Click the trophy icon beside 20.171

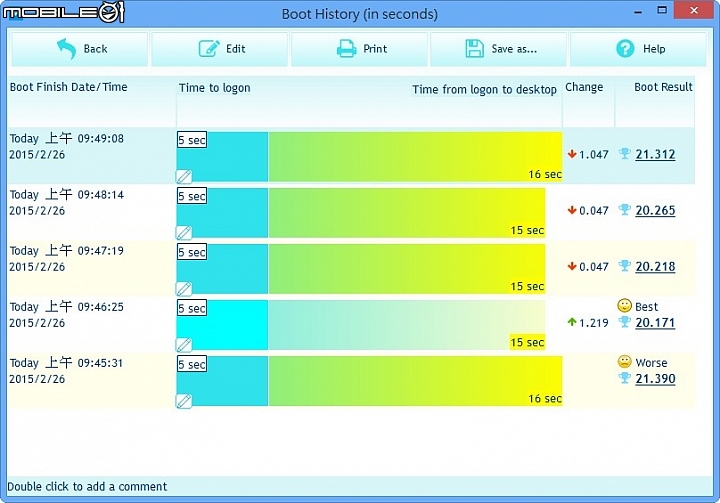(624, 322)
